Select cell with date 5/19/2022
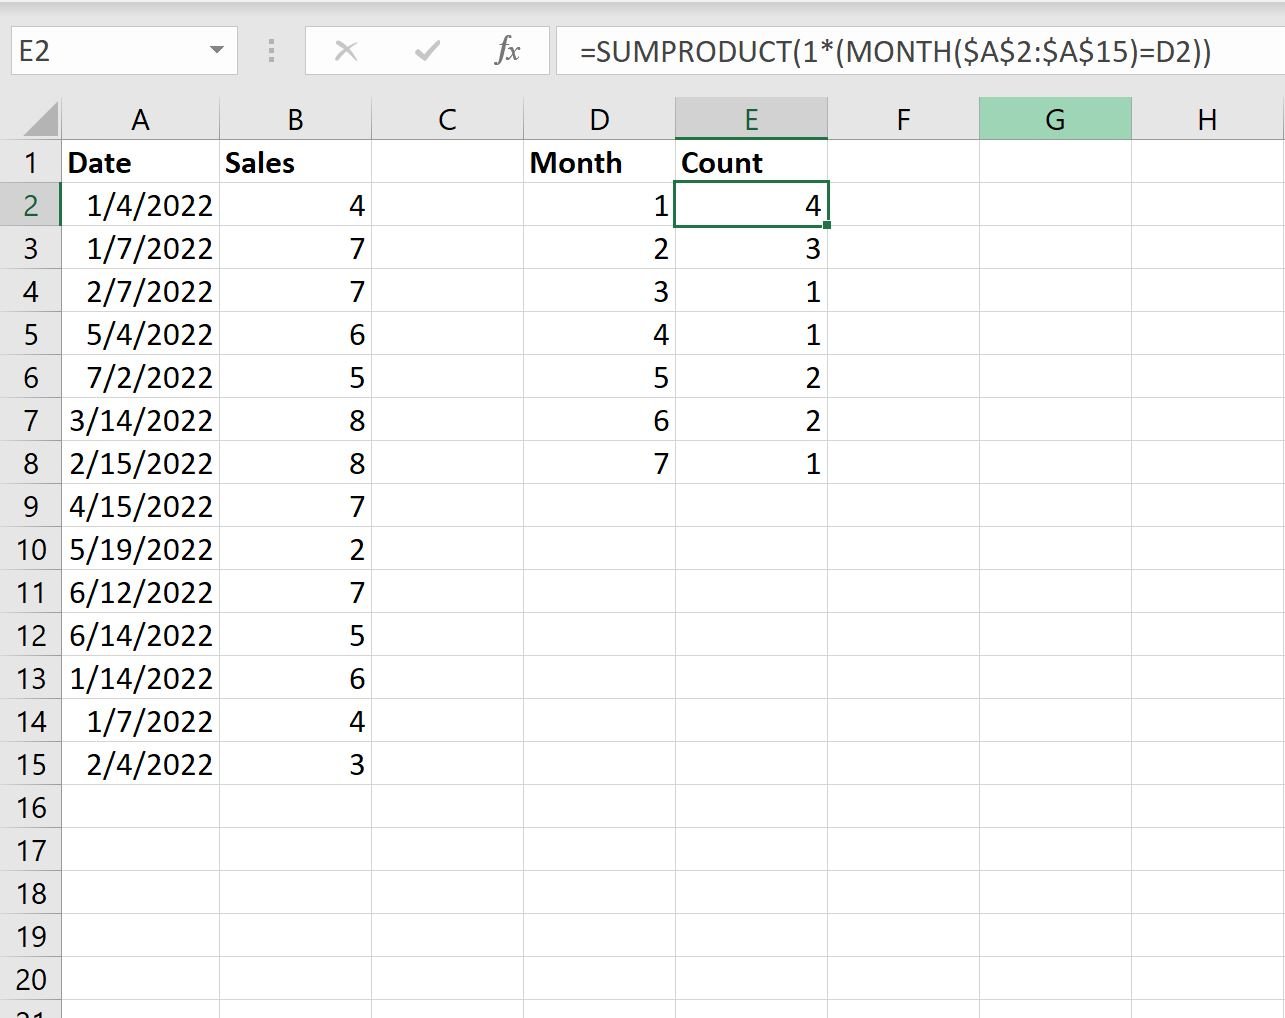This screenshot has height=1018, width=1285. (x=140, y=549)
